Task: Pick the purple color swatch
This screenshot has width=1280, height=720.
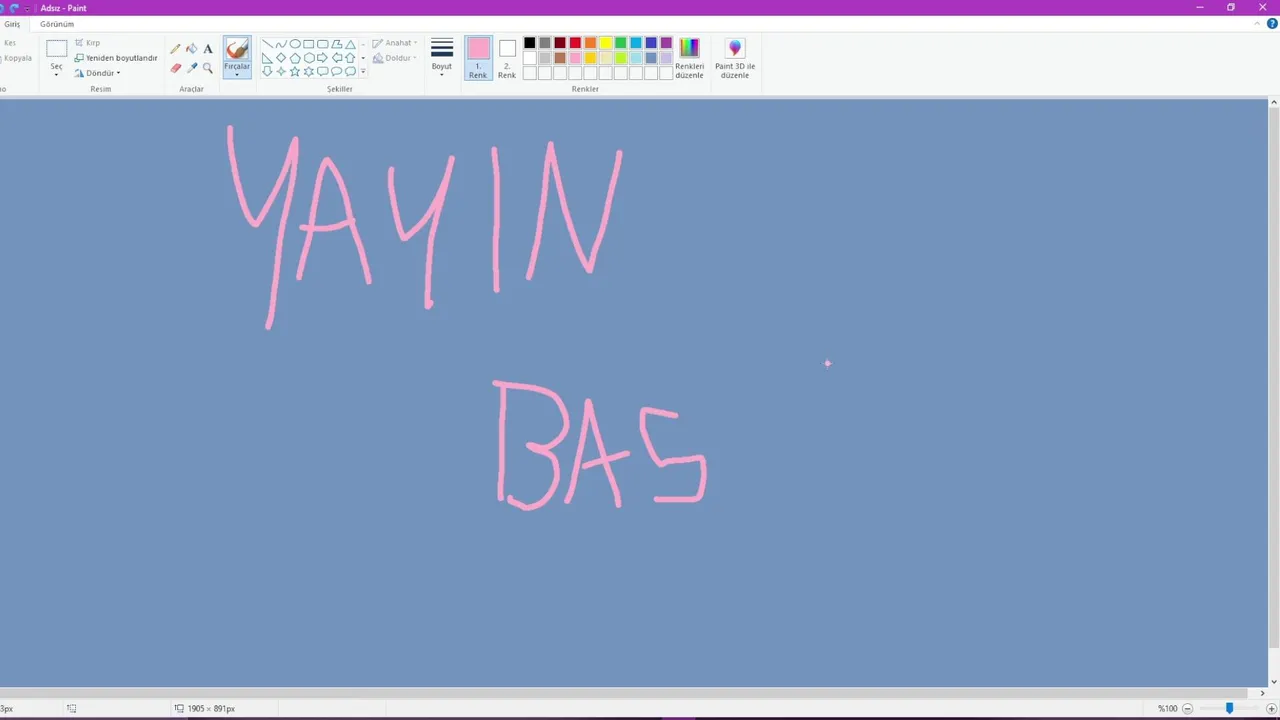Action: click(666, 43)
